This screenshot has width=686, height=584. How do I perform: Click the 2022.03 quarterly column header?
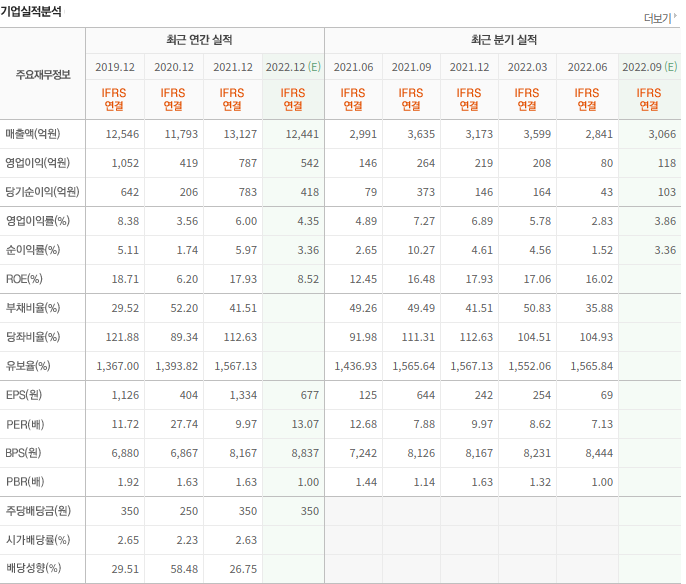527,67
